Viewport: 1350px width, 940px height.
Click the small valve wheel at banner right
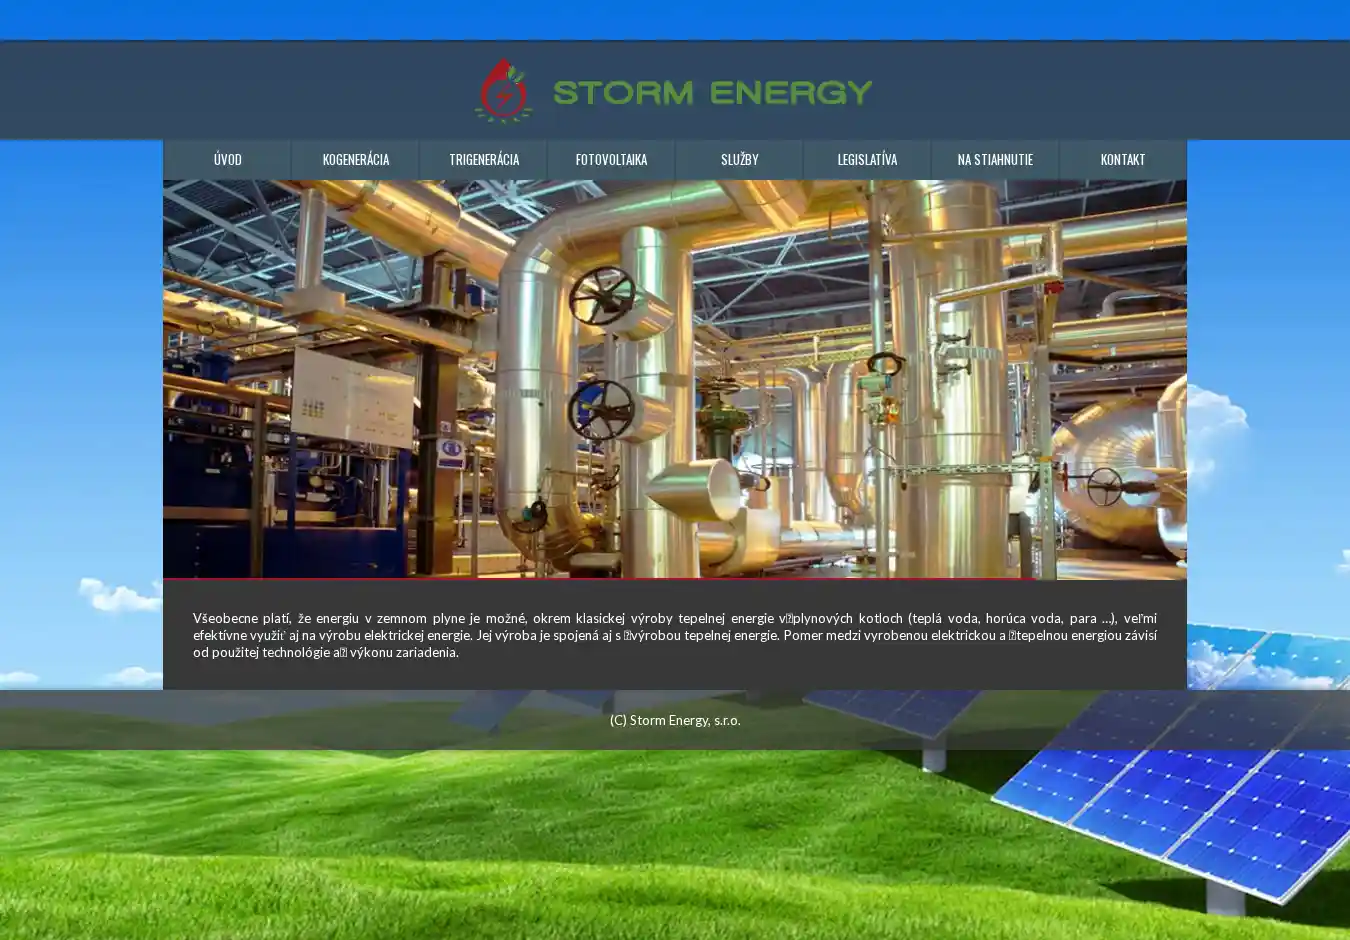pos(1104,486)
